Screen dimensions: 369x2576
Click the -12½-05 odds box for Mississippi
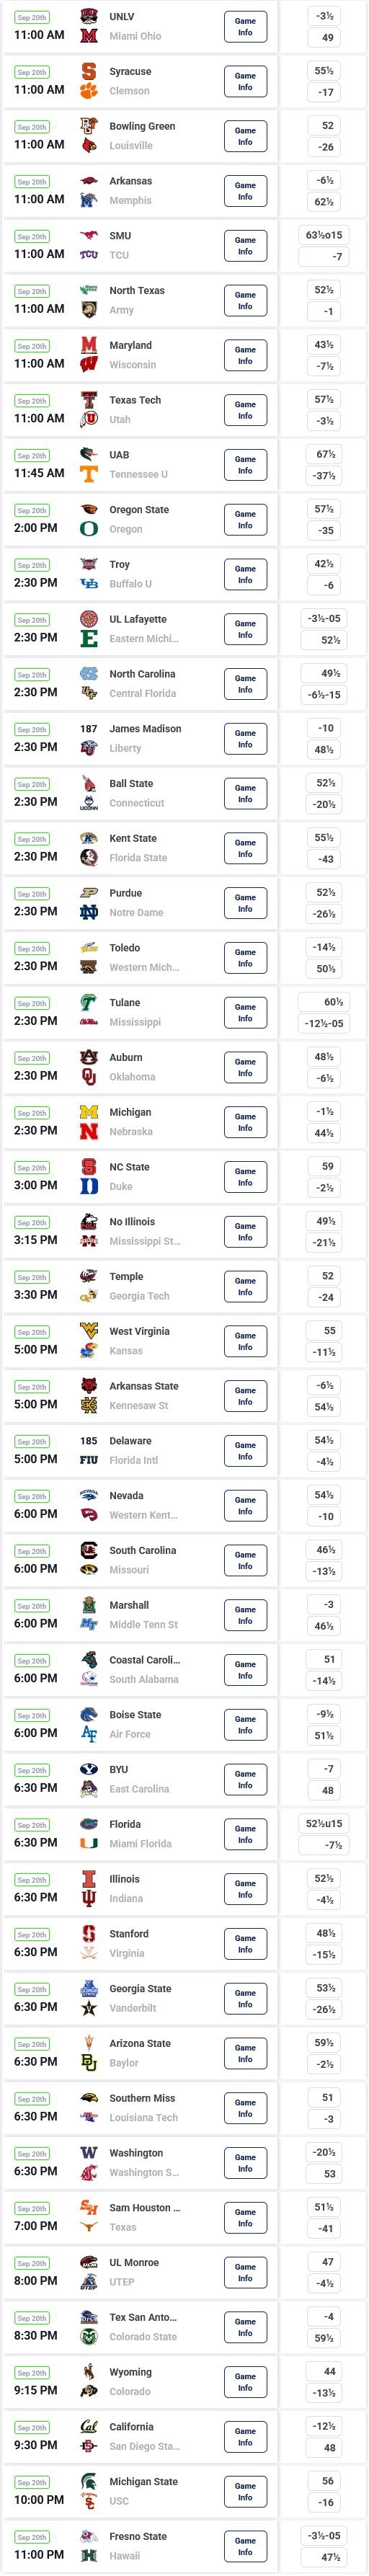click(324, 1024)
